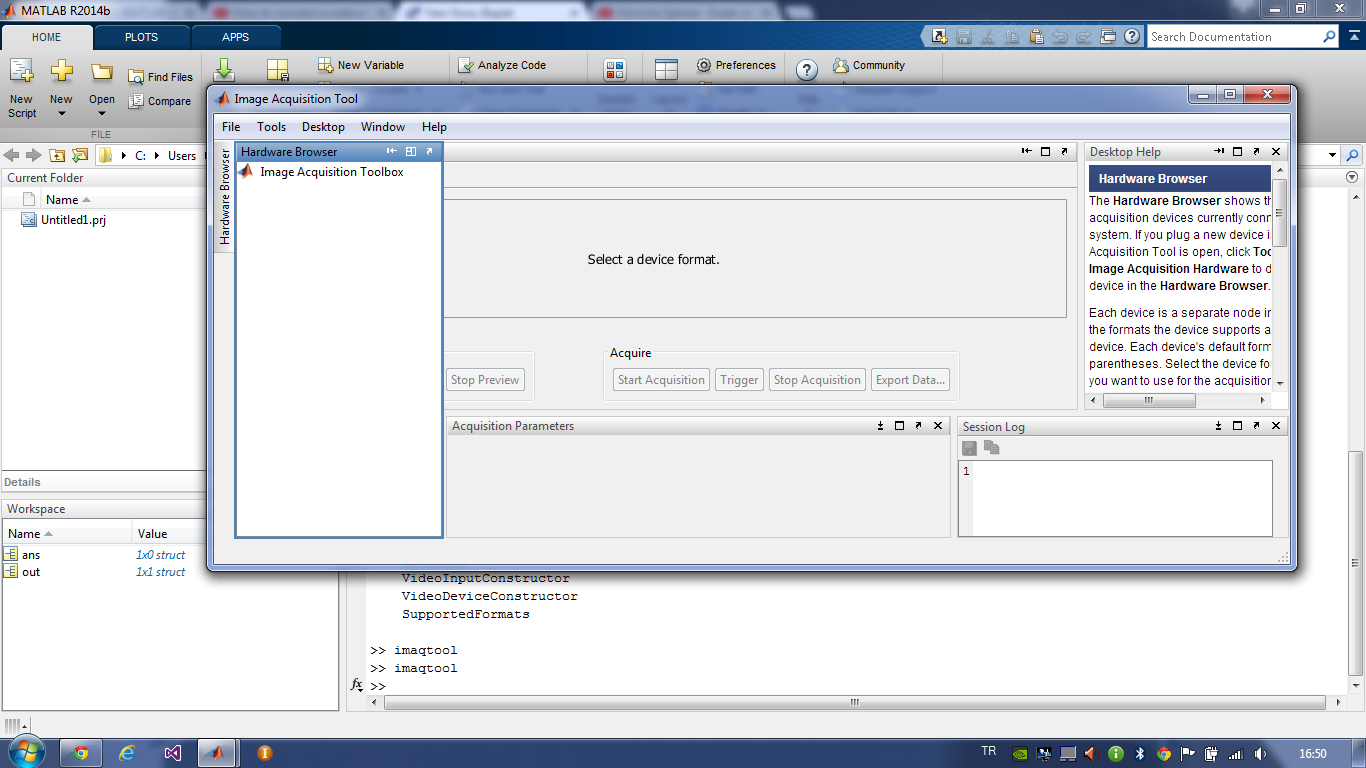The height and width of the screenshot is (768, 1366).
Task: Undock the Desktop Help panel
Action: tap(1256, 151)
